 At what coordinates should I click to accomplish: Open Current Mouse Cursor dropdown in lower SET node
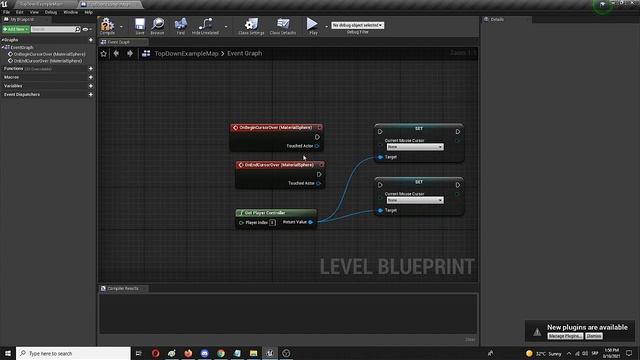click(x=415, y=200)
